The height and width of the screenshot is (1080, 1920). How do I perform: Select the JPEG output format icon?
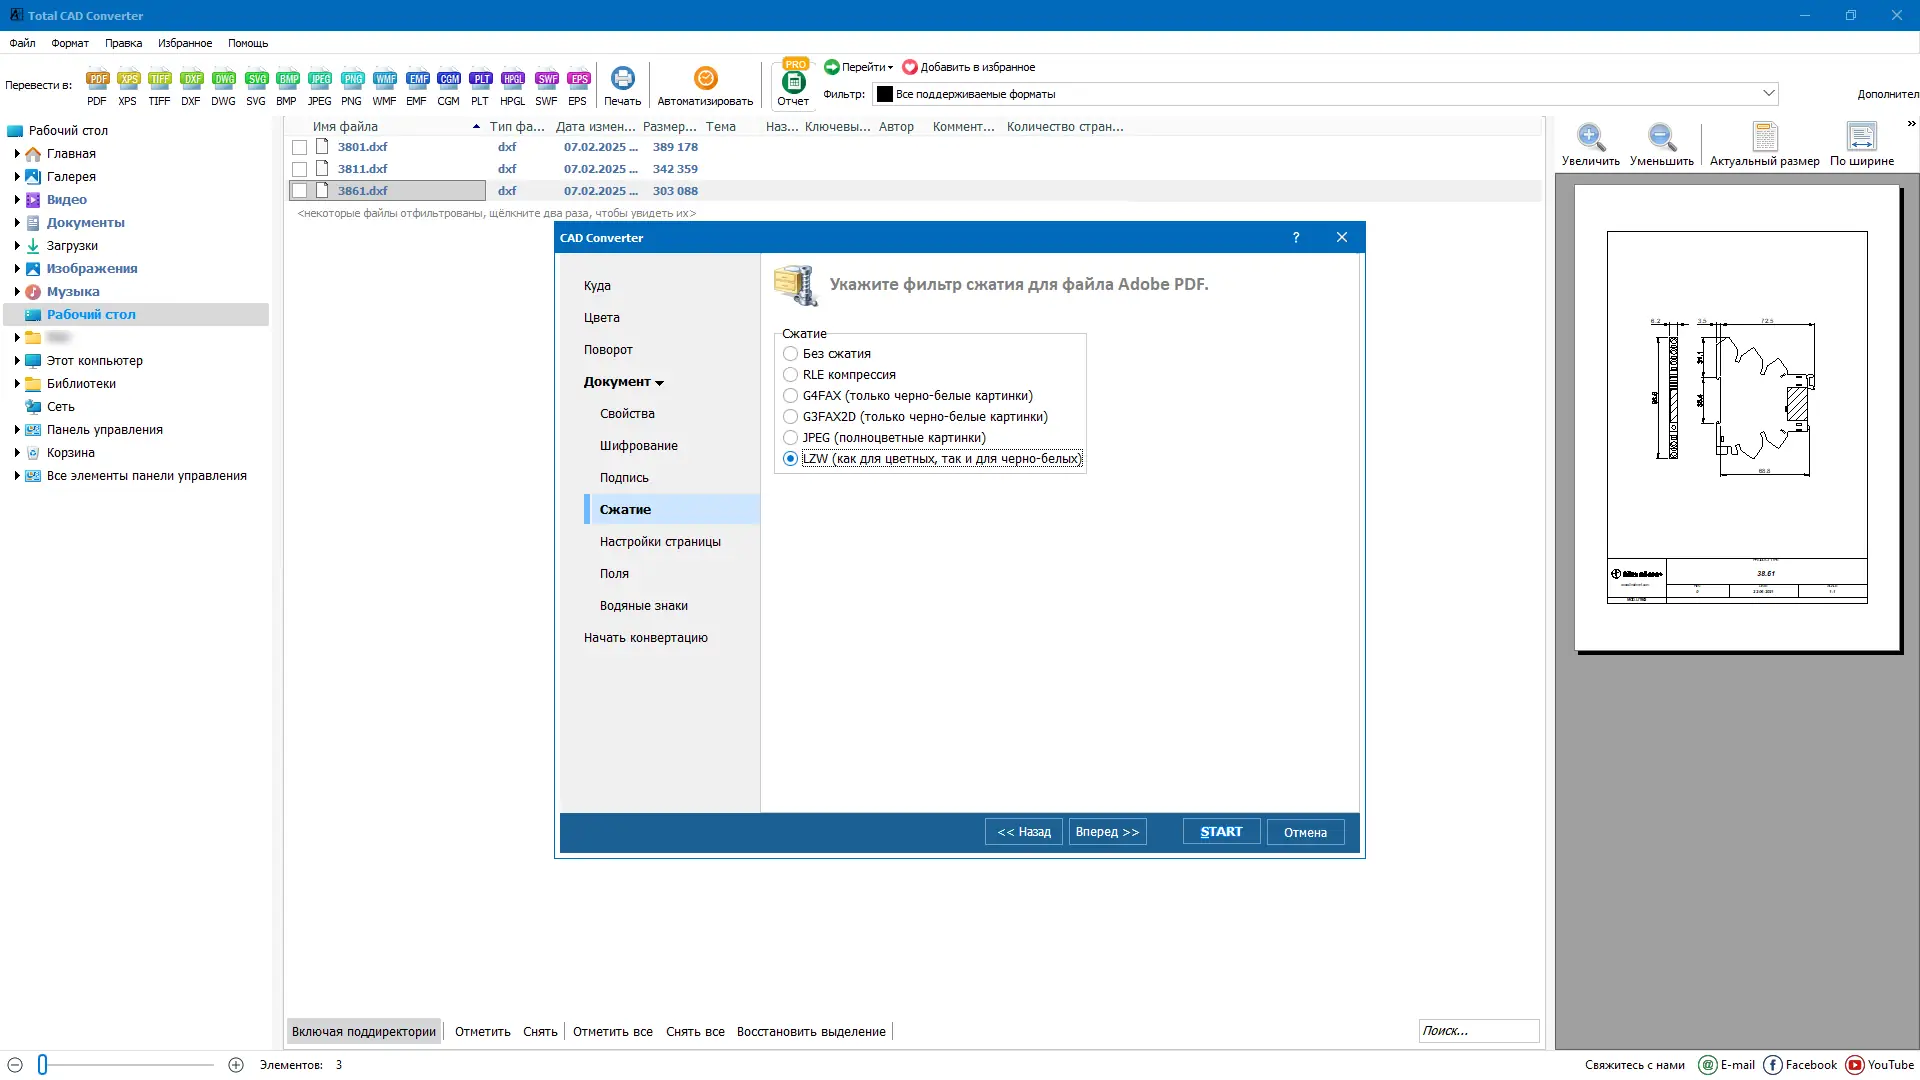pyautogui.click(x=320, y=78)
